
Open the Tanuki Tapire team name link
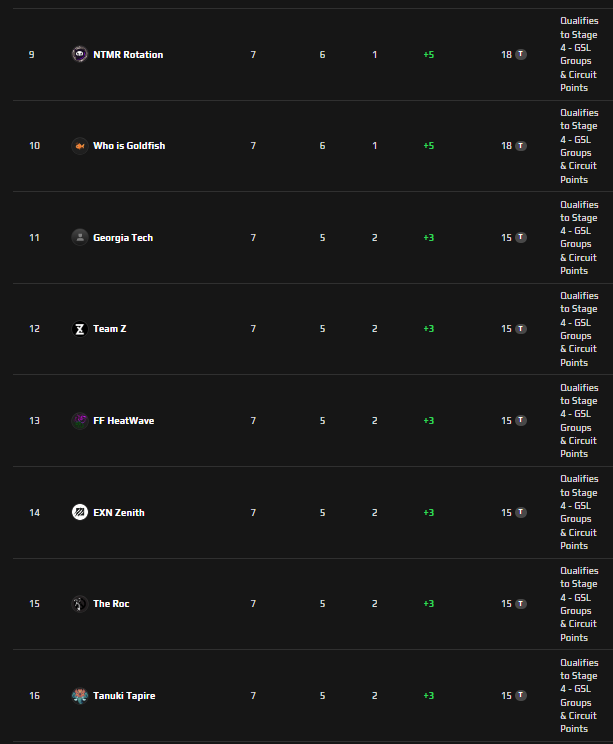124,696
